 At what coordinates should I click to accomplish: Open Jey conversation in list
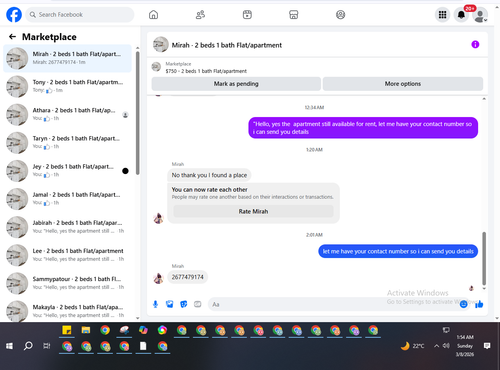[x=67, y=171]
